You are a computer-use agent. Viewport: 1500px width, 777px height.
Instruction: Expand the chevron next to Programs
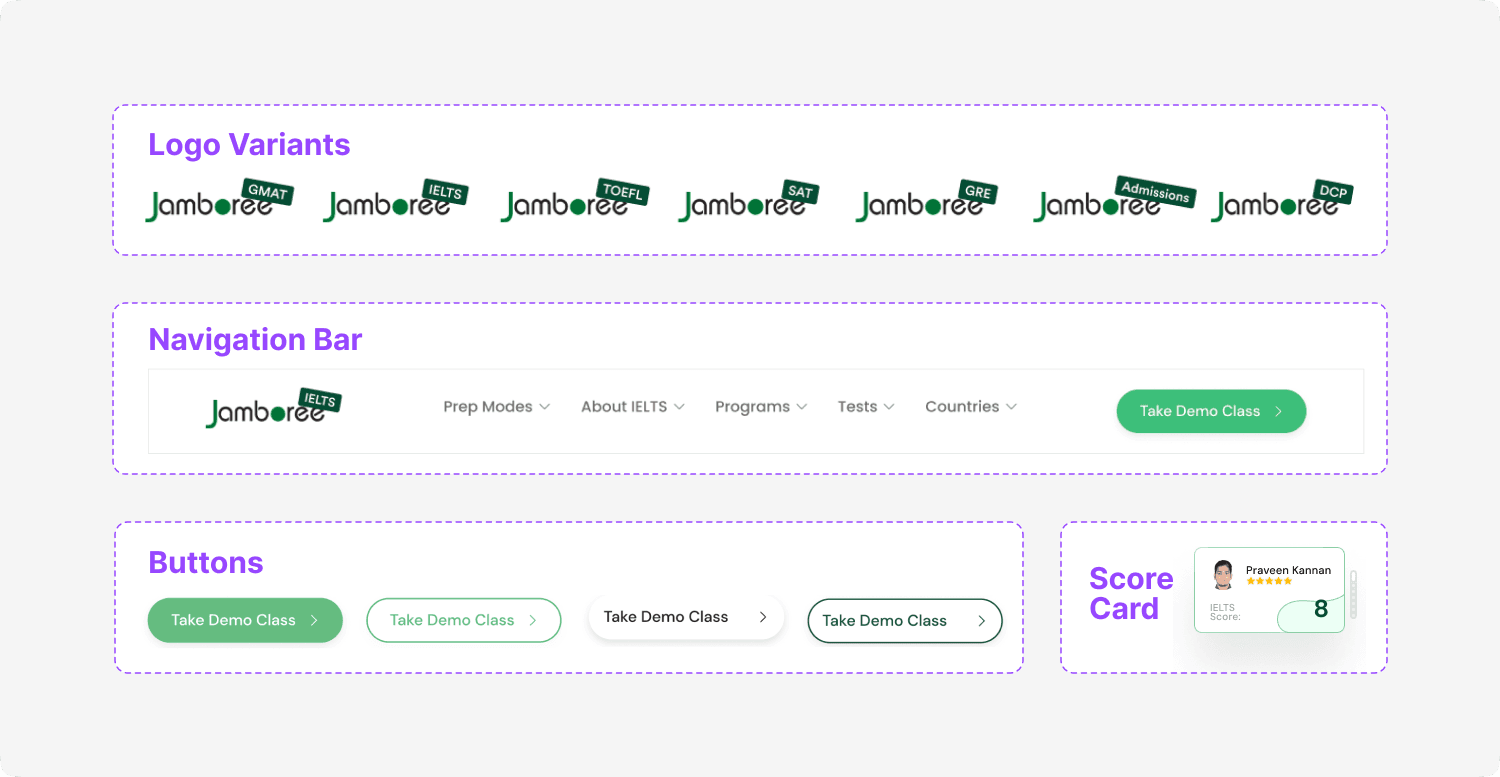tap(801, 407)
